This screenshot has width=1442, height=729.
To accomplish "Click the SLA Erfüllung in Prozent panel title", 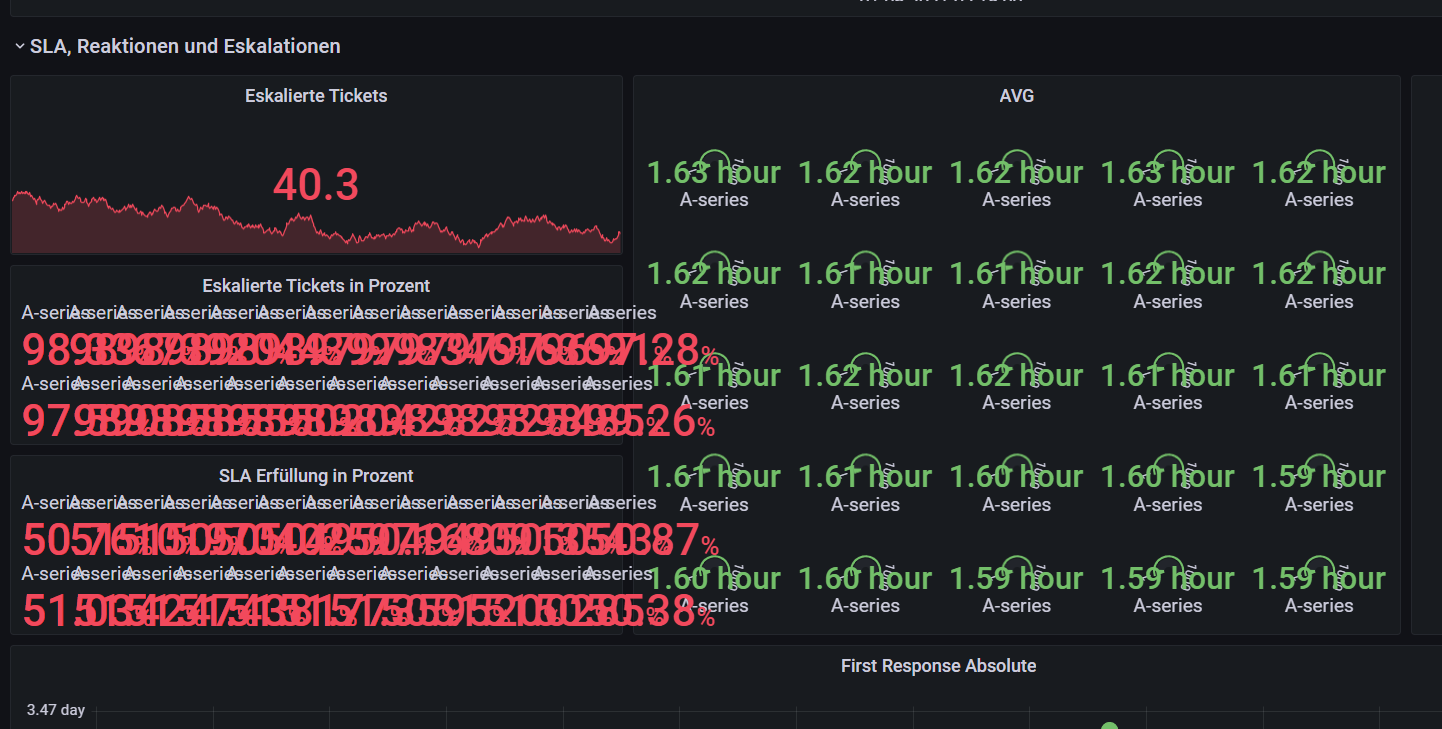I will [316, 475].
